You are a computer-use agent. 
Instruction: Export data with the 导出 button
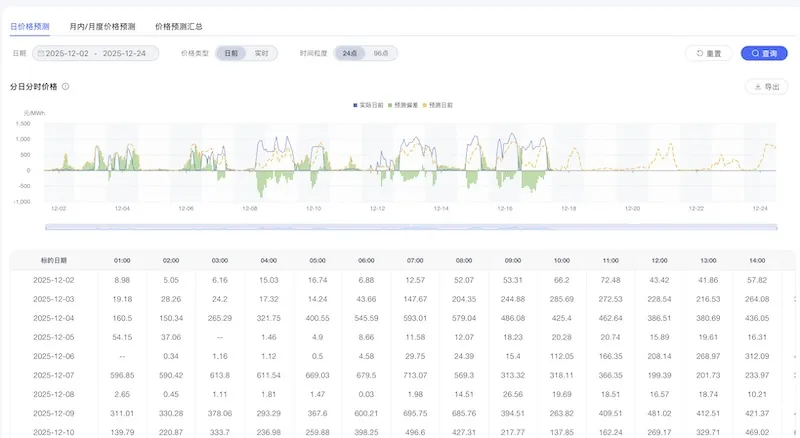[x=765, y=87]
